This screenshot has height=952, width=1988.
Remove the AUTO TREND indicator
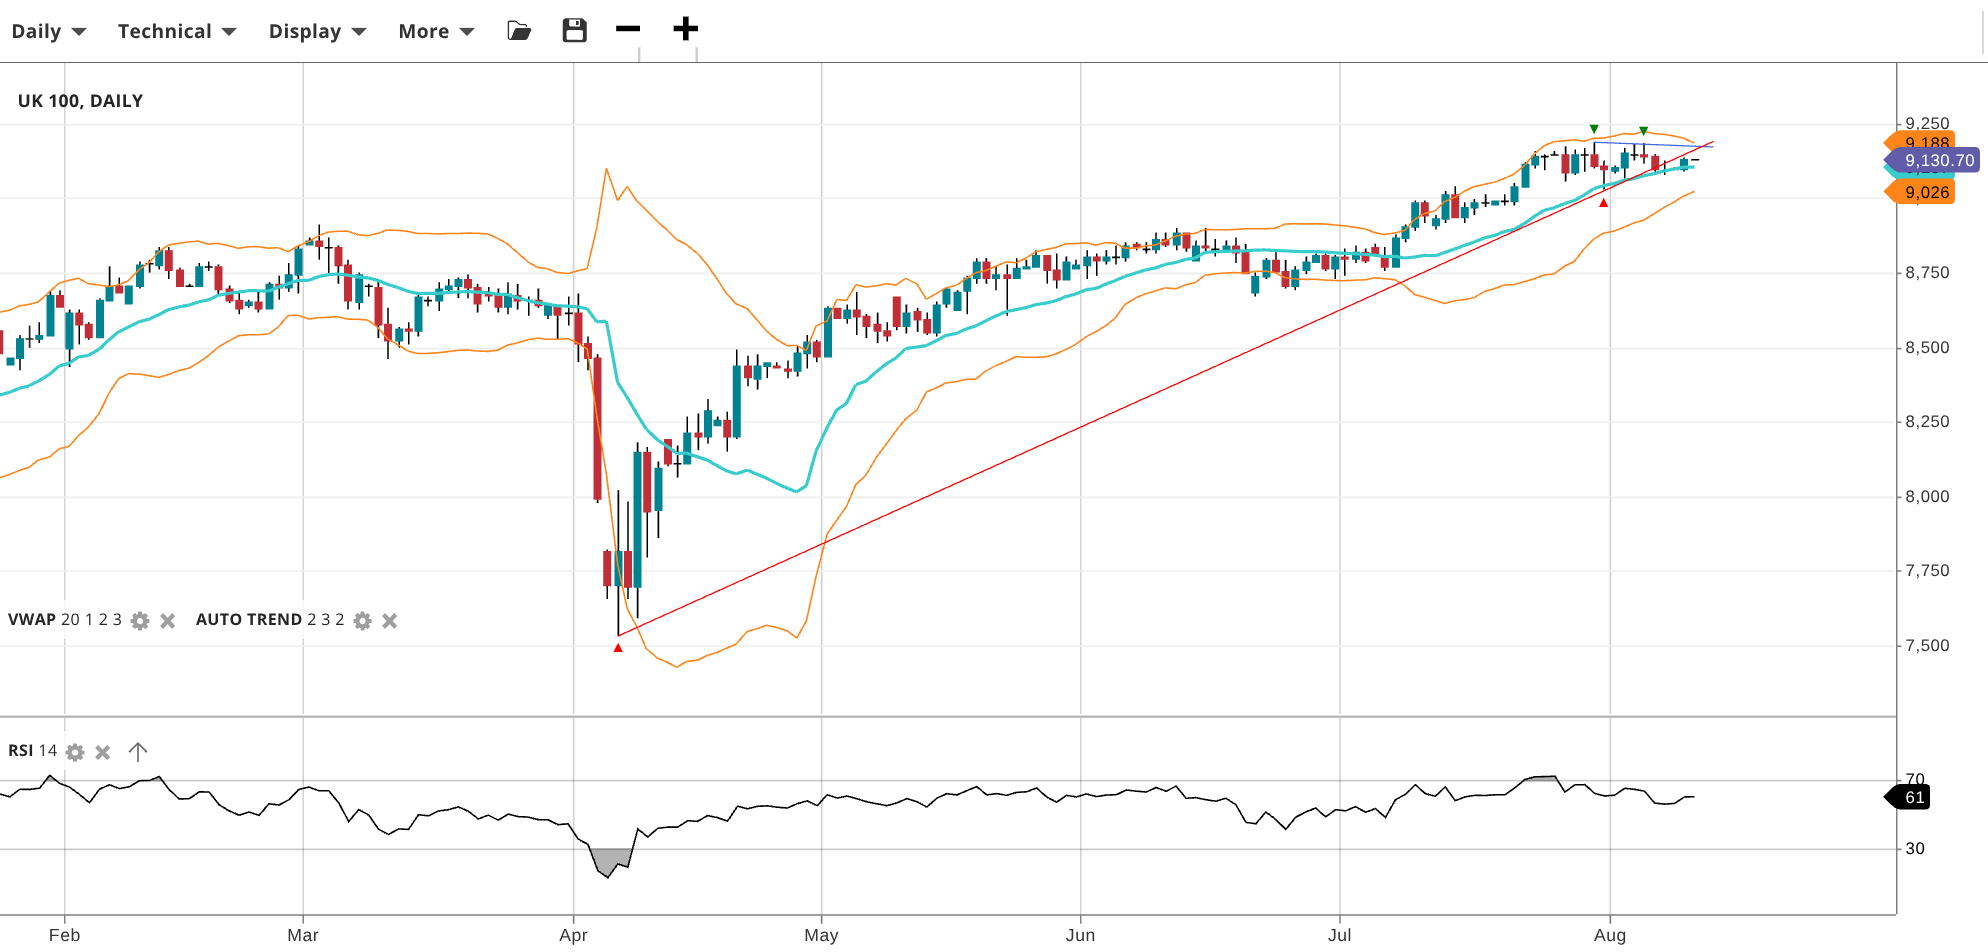(x=390, y=621)
